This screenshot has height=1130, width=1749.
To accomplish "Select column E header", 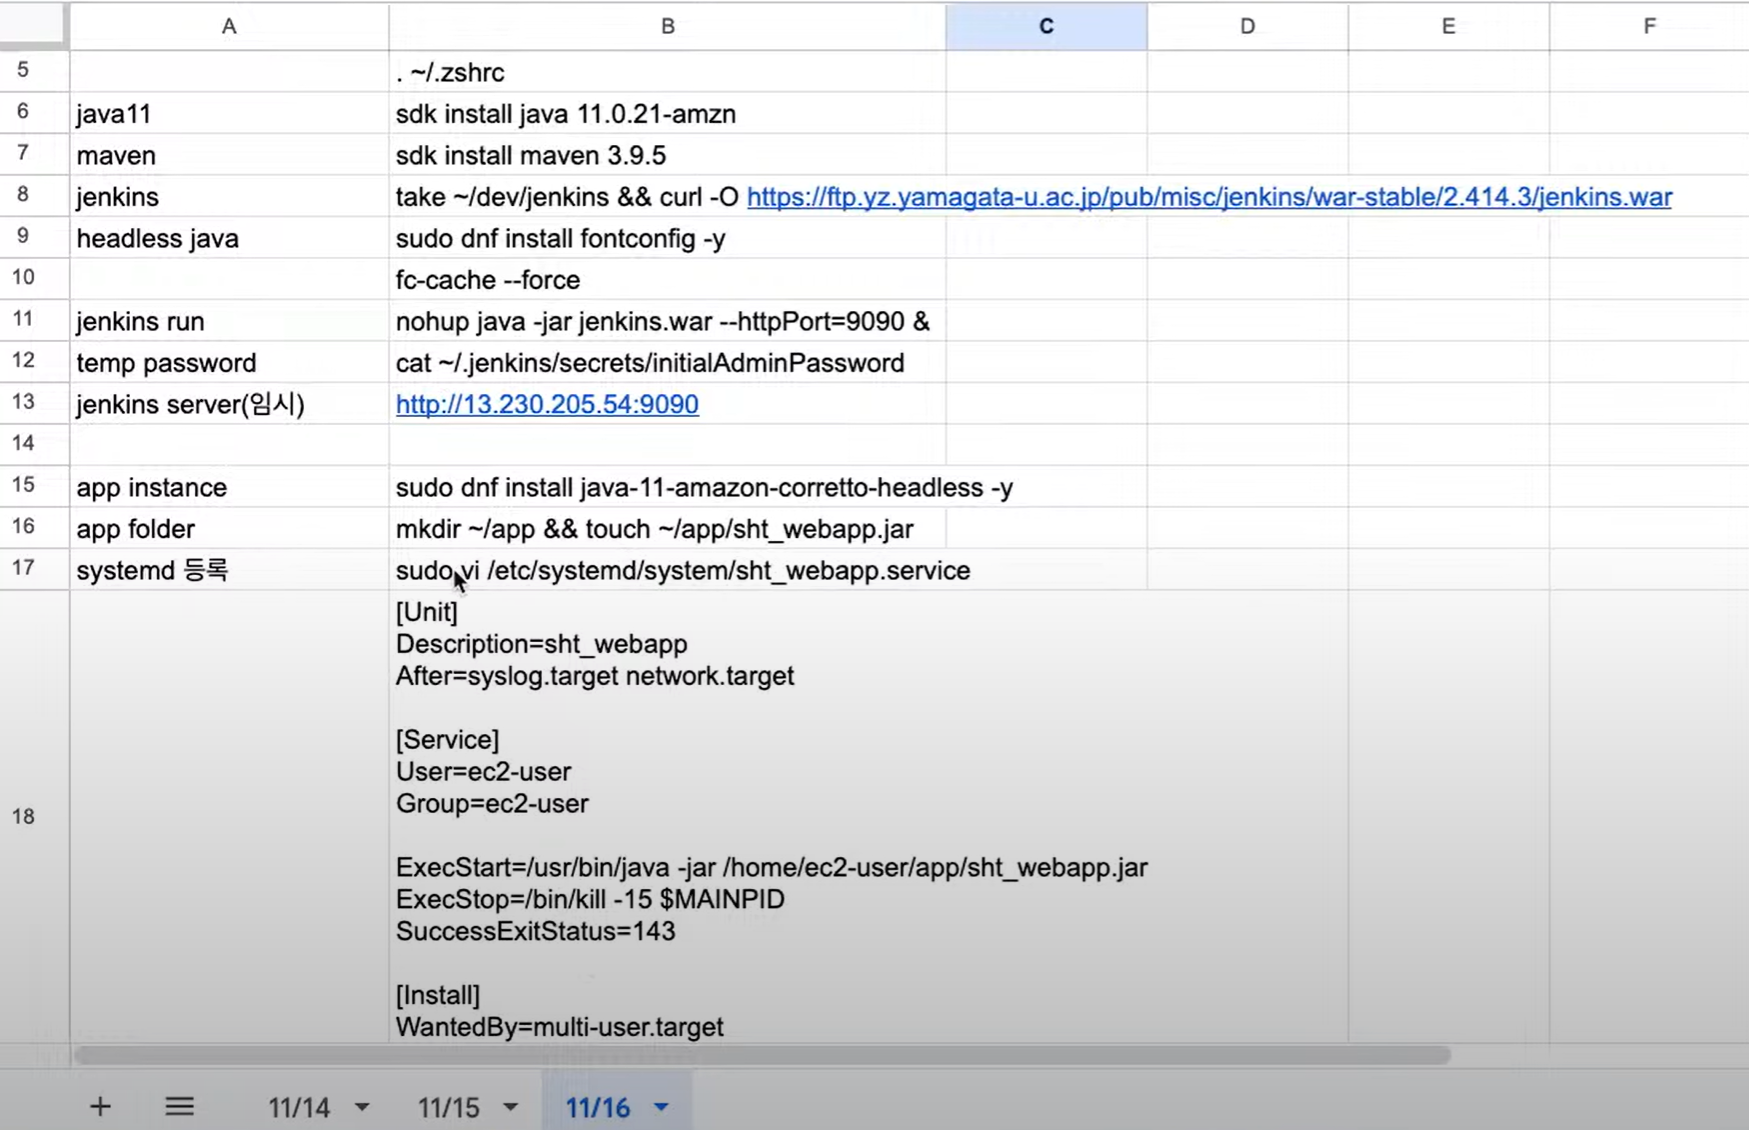I will tap(1448, 26).
